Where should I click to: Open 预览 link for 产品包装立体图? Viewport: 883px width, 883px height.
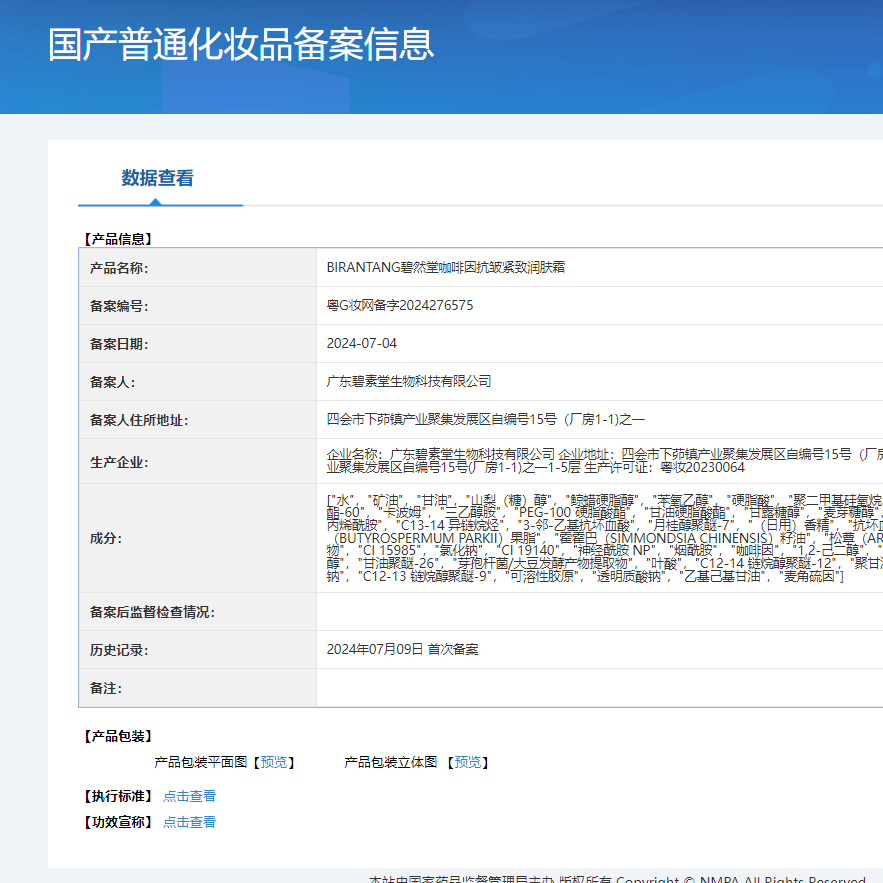point(467,762)
